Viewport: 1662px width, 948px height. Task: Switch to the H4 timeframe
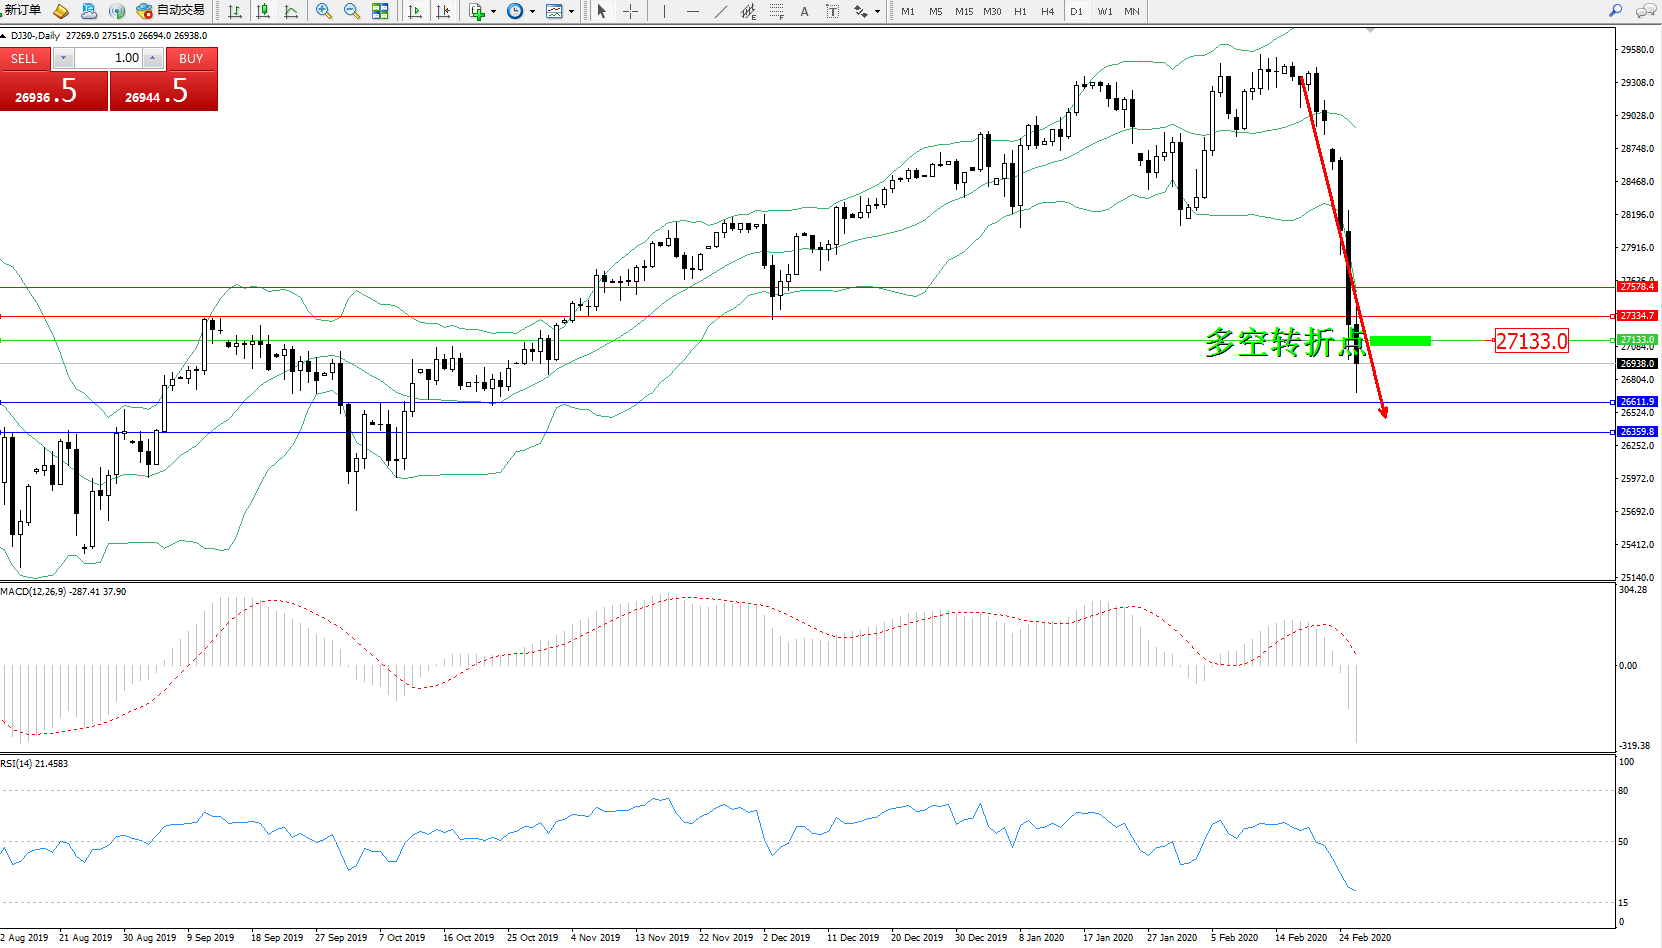[1047, 12]
